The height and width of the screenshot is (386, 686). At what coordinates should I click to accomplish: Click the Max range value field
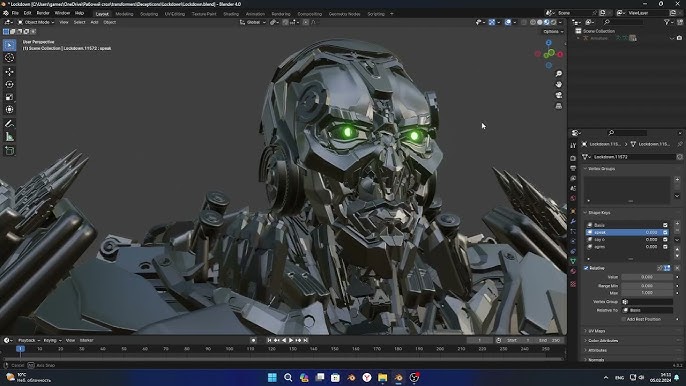(647, 293)
